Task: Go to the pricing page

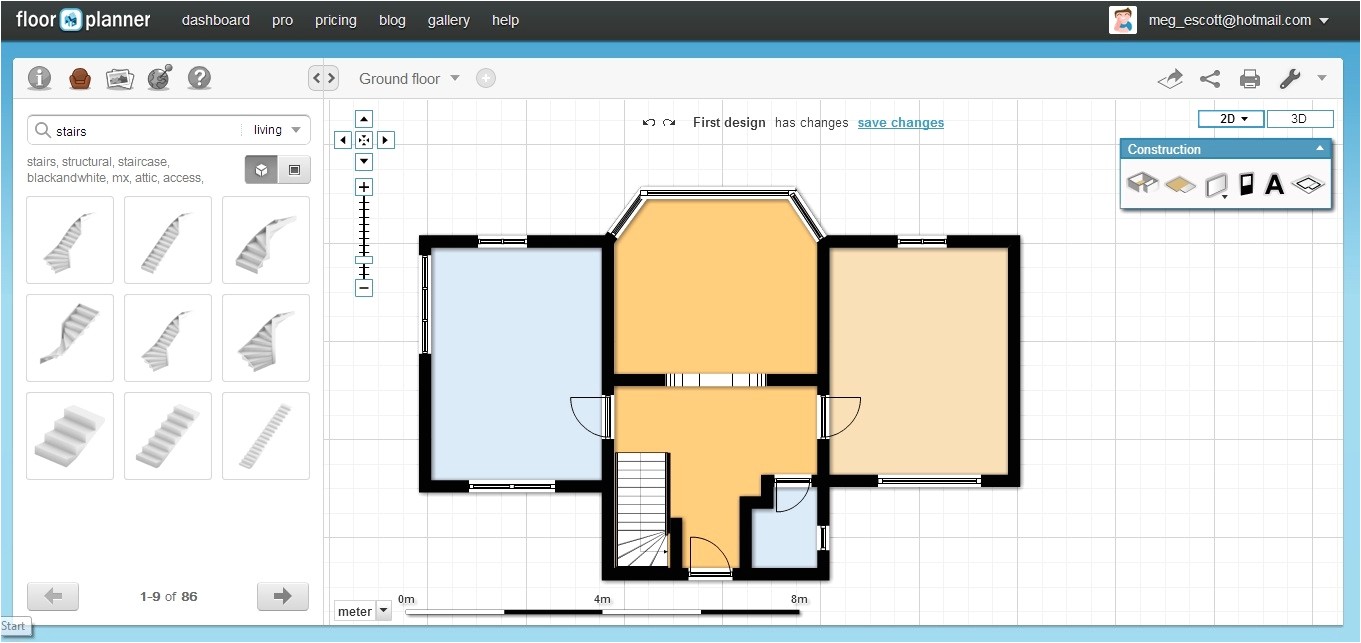Action: pyautogui.click(x=335, y=20)
